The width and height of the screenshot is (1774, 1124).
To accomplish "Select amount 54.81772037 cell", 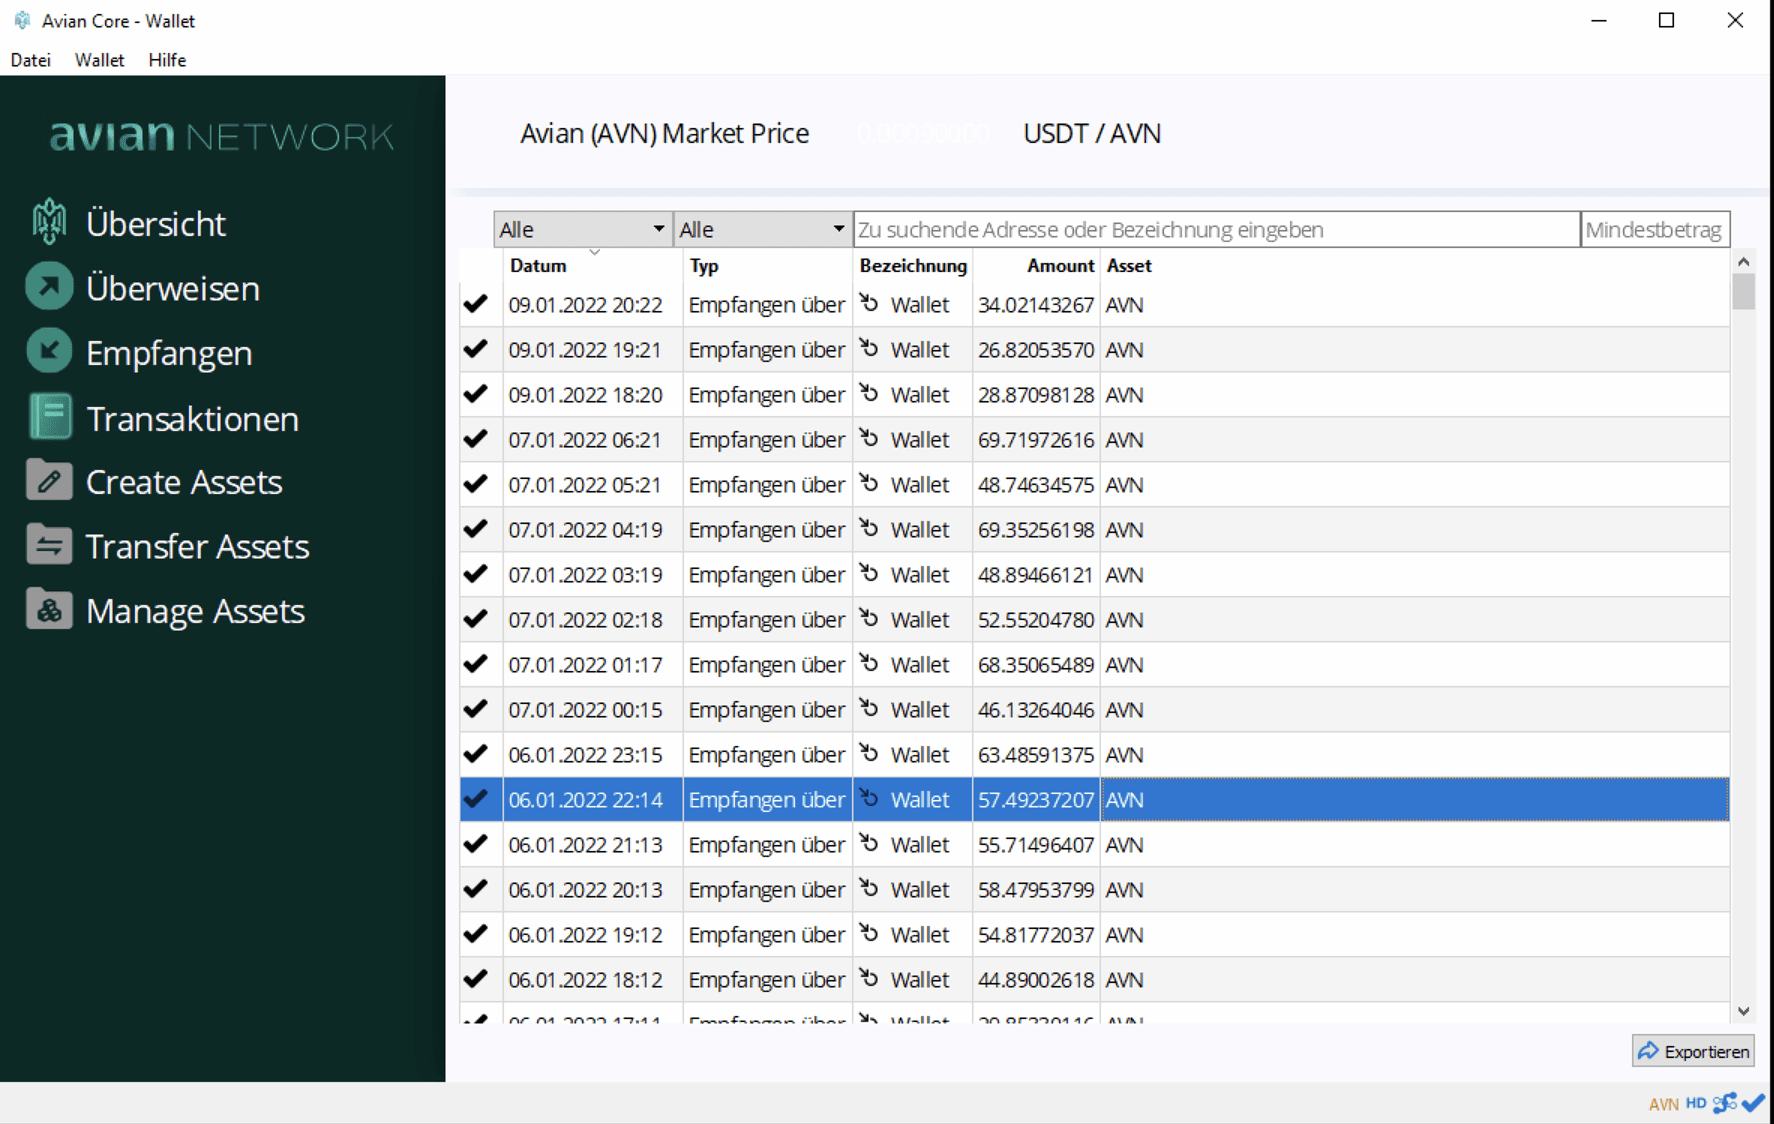I will (x=1036, y=935).
